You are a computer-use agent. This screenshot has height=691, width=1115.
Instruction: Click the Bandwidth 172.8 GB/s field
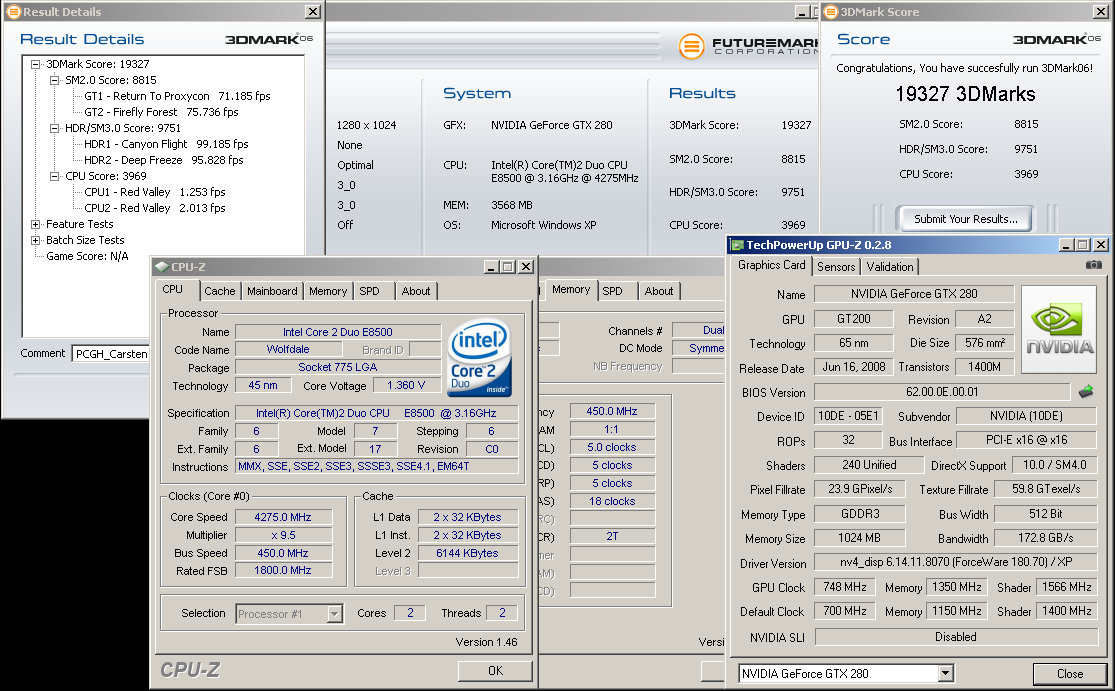(1045, 538)
